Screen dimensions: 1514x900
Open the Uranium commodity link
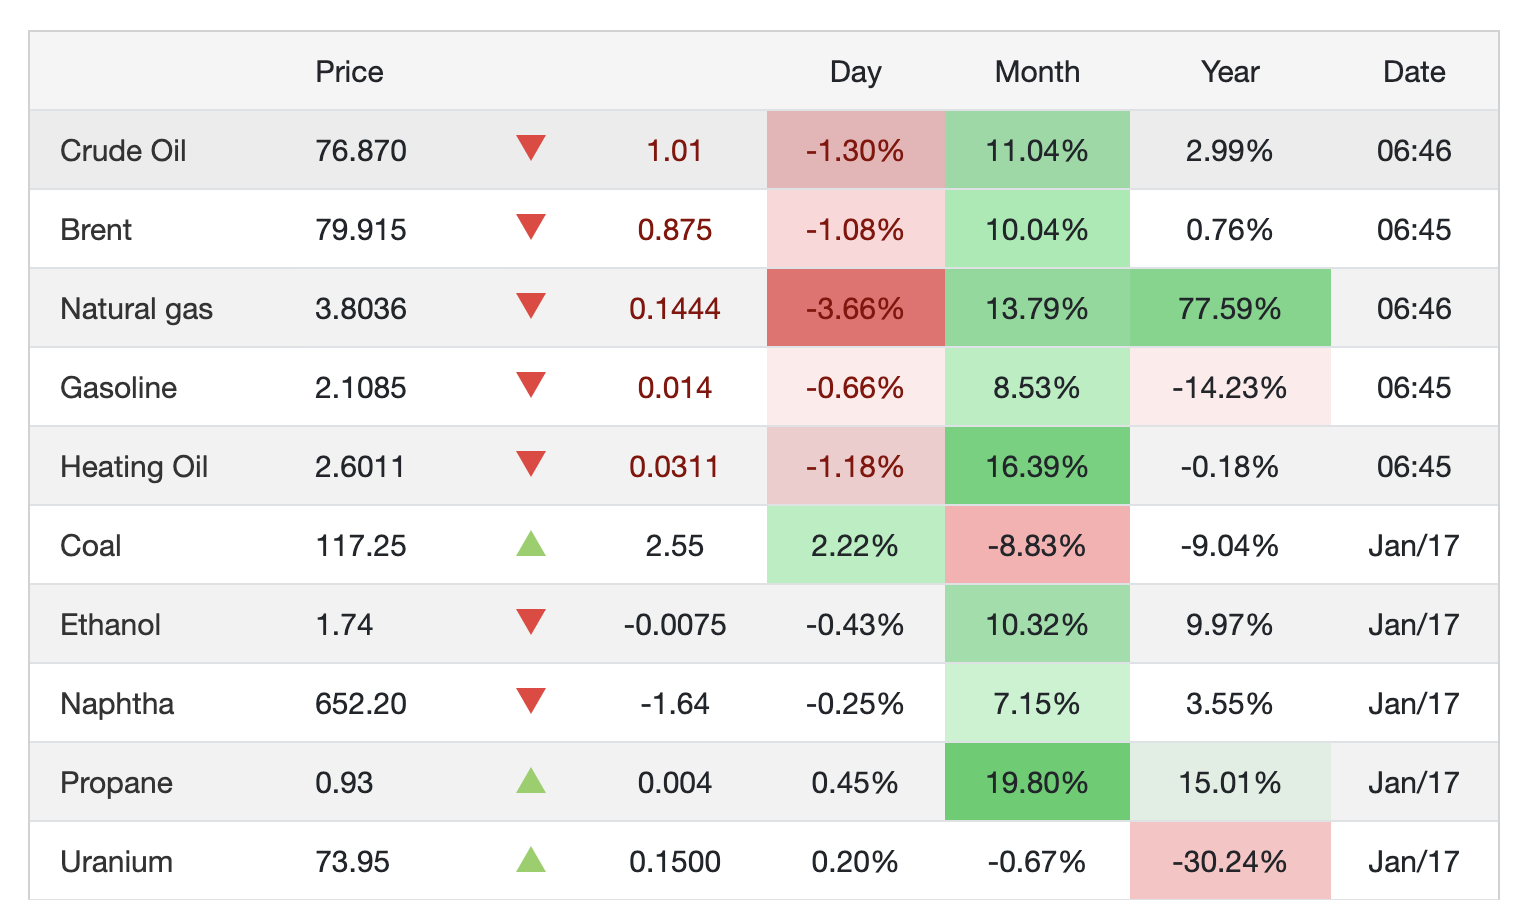pos(116,862)
